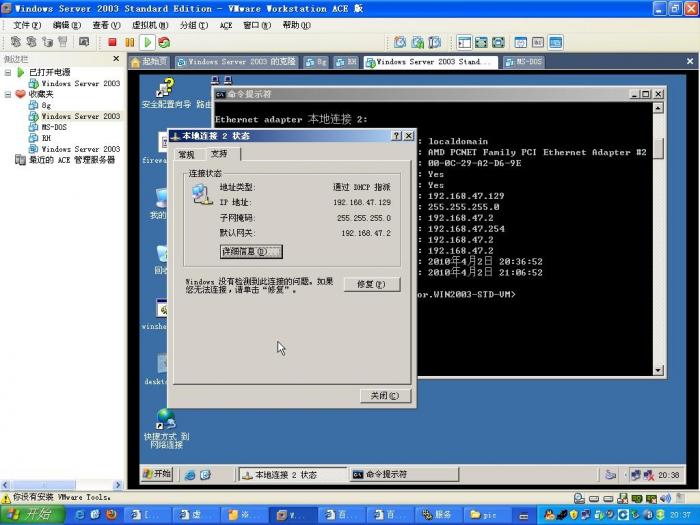700x525 pixels.
Task: Click the 服务 host taskbar button
Action: point(438,515)
